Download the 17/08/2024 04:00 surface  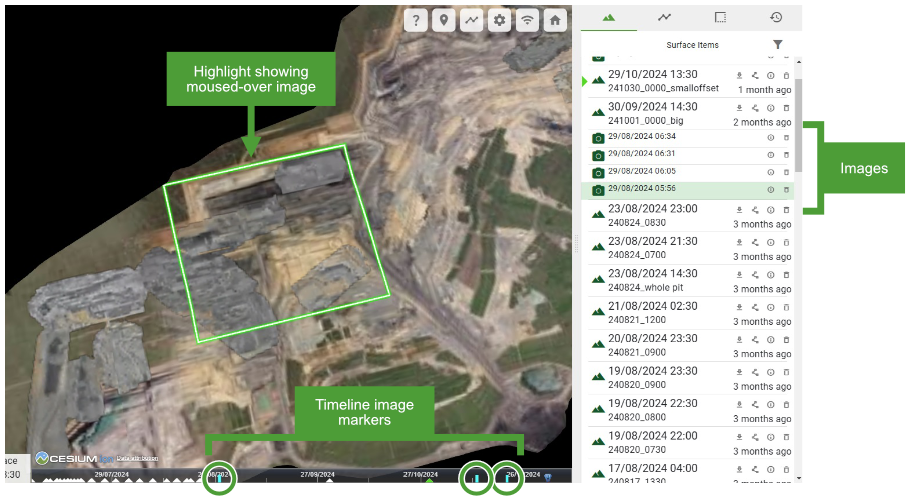click(x=739, y=469)
